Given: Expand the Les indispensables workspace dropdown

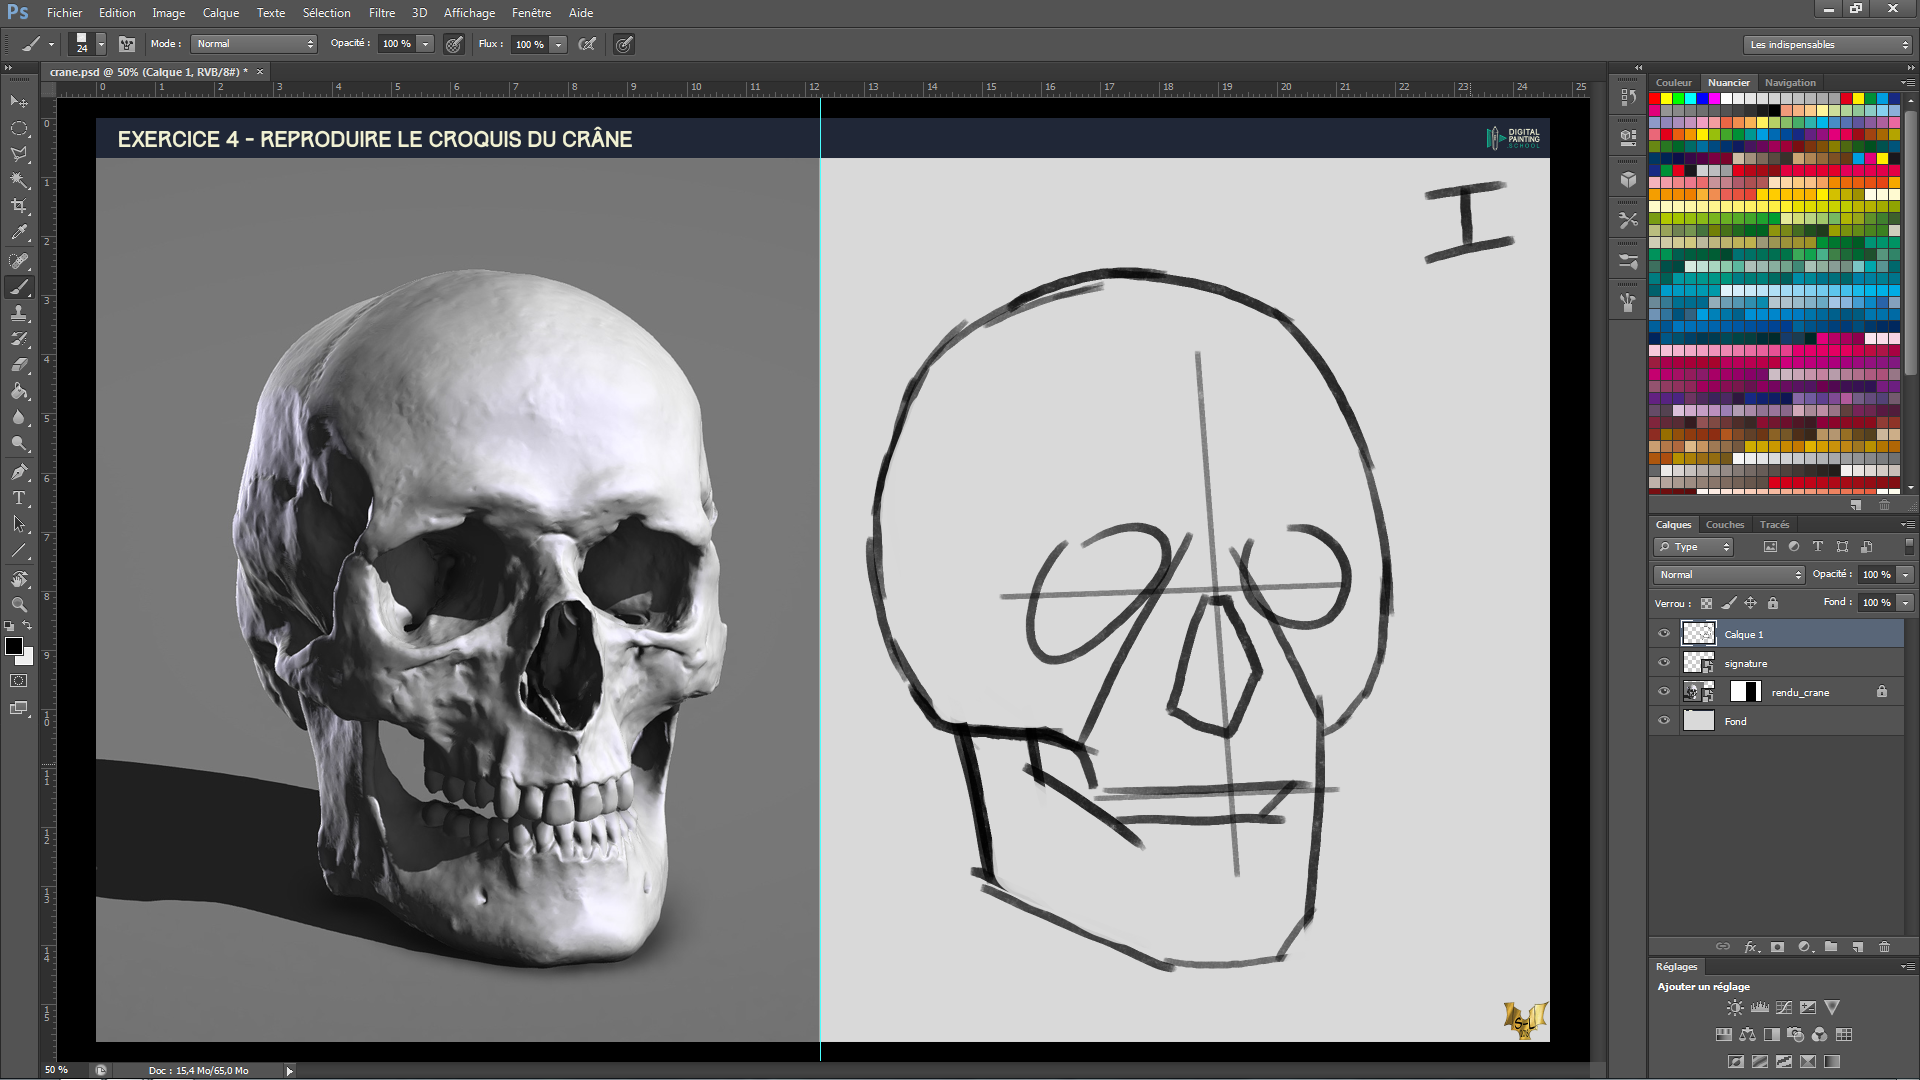Looking at the screenshot, I should pyautogui.click(x=1827, y=45).
